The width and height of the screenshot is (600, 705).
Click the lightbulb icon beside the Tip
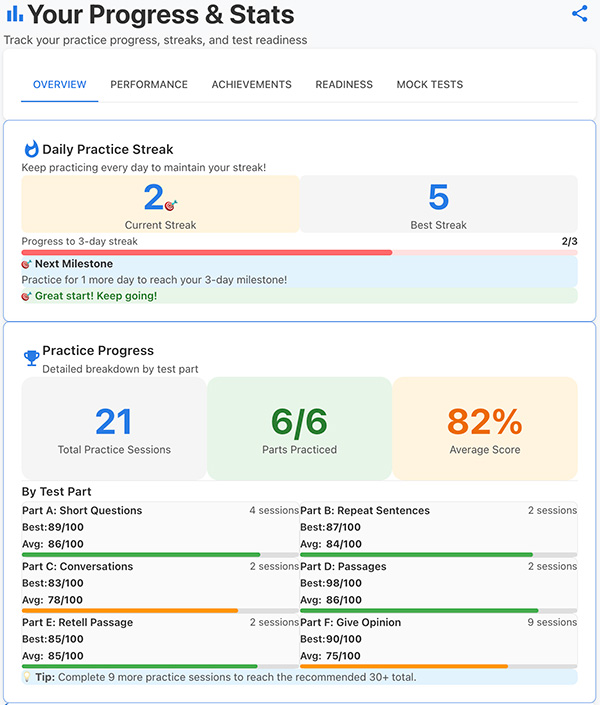[x=27, y=677]
